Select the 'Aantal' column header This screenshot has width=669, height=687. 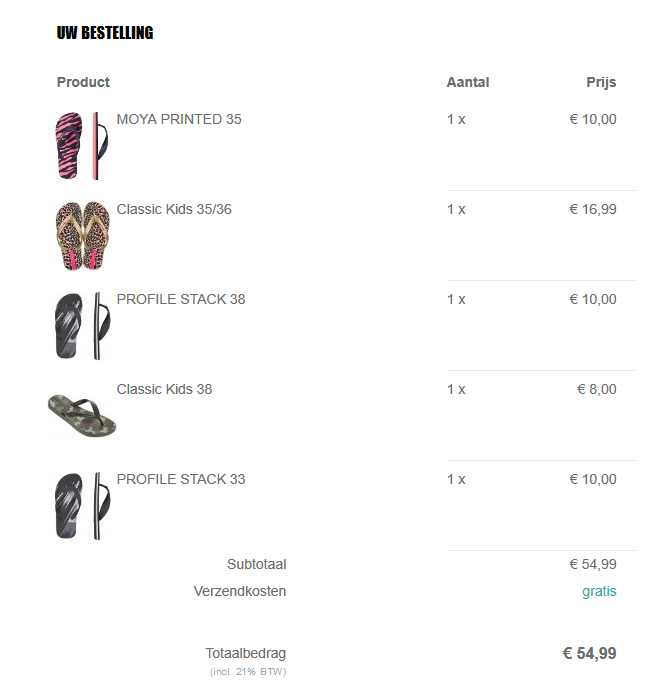467,82
